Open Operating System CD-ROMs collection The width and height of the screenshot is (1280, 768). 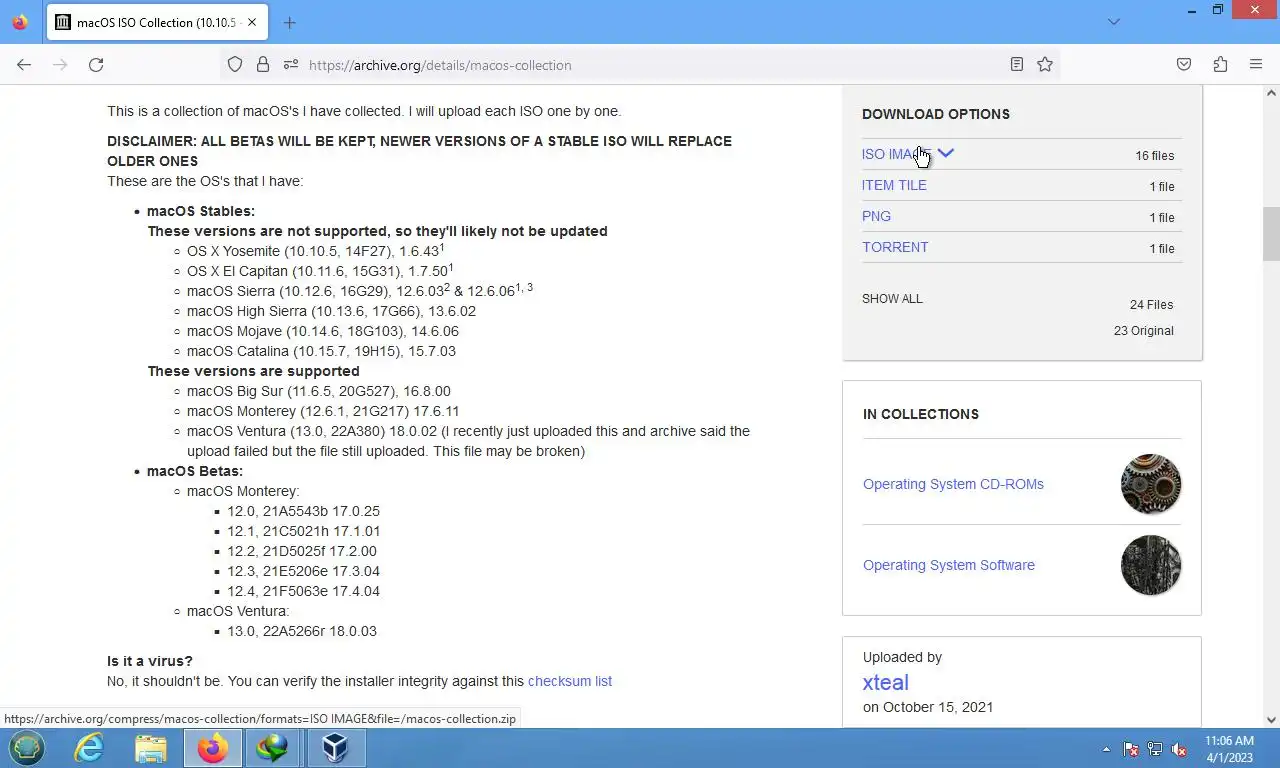pyautogui.click(x=953, y=484)
